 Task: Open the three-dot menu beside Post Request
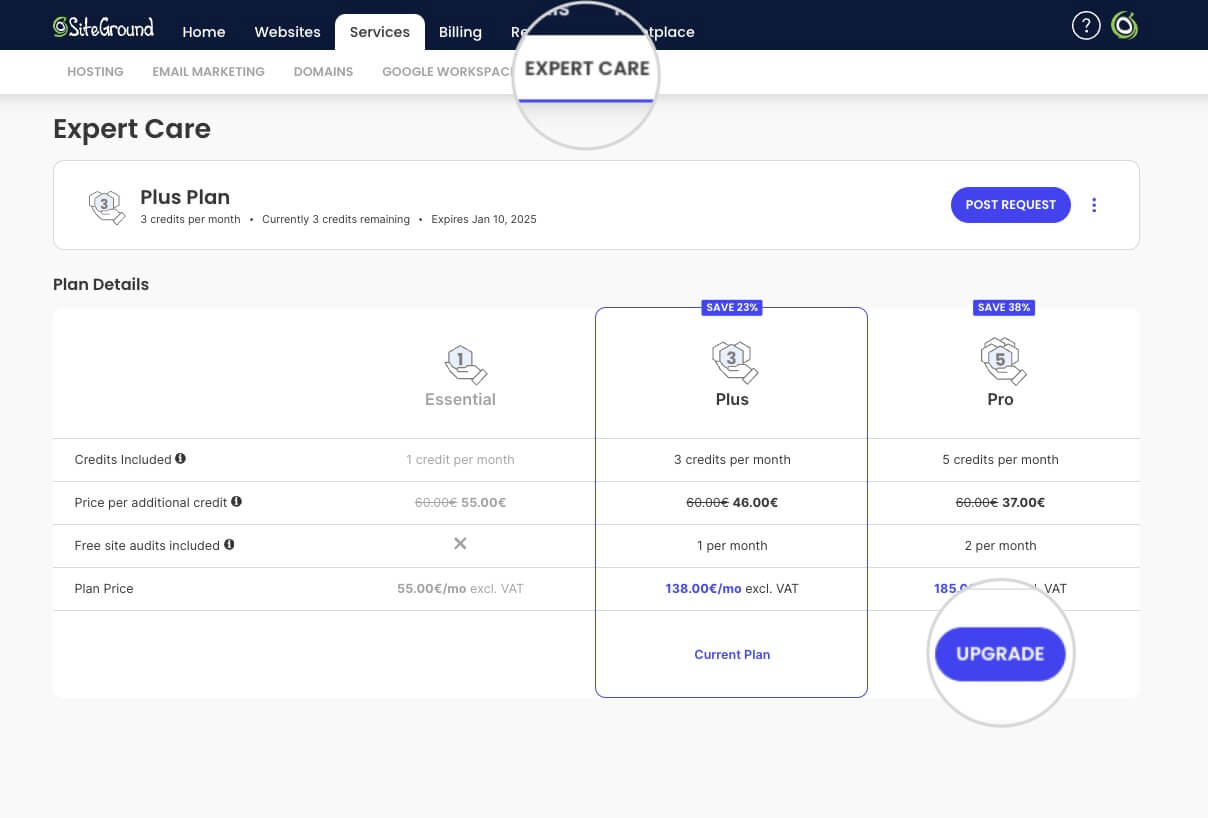tap(1094, 205)
